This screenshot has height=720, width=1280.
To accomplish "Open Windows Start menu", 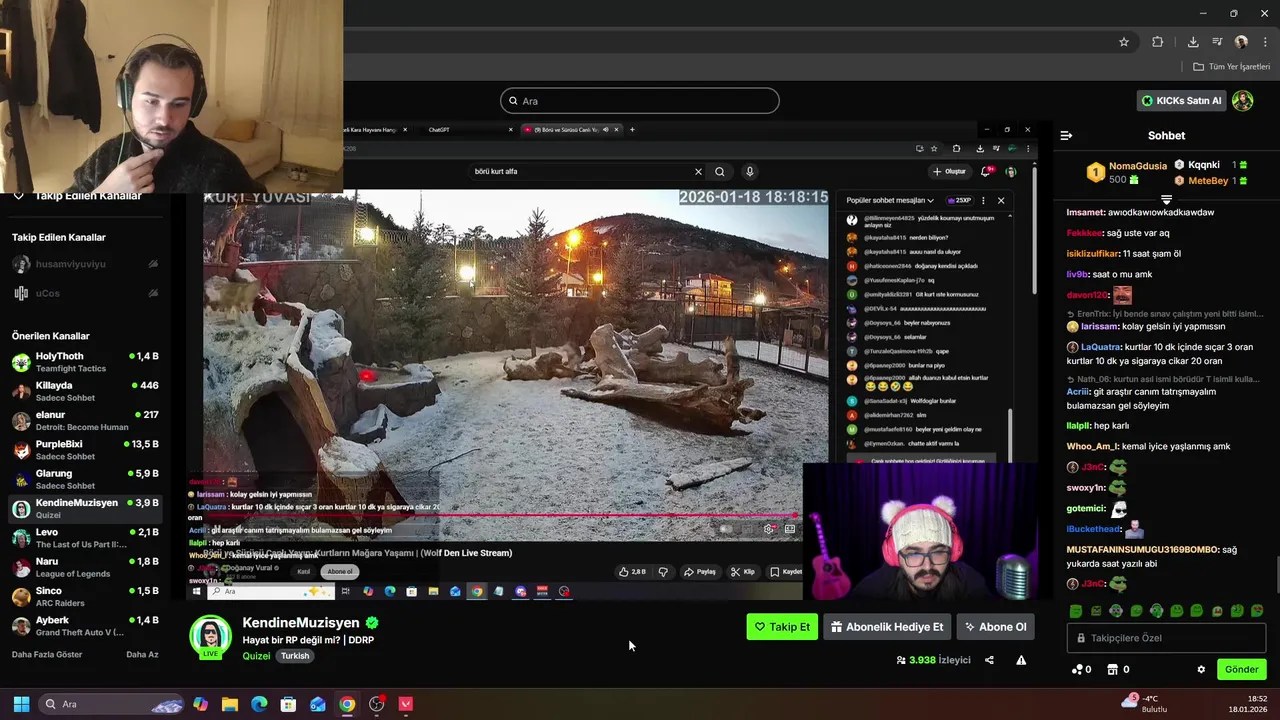I will click(x=21, y=704).
